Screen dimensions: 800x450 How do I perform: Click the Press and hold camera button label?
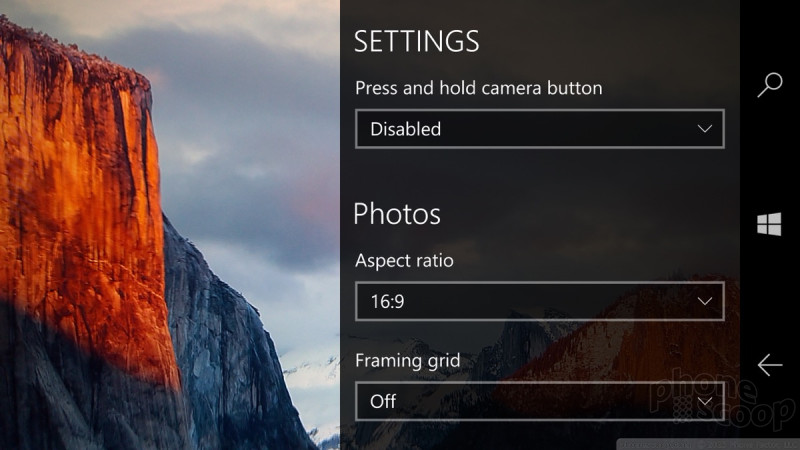[x=479, y=88]
